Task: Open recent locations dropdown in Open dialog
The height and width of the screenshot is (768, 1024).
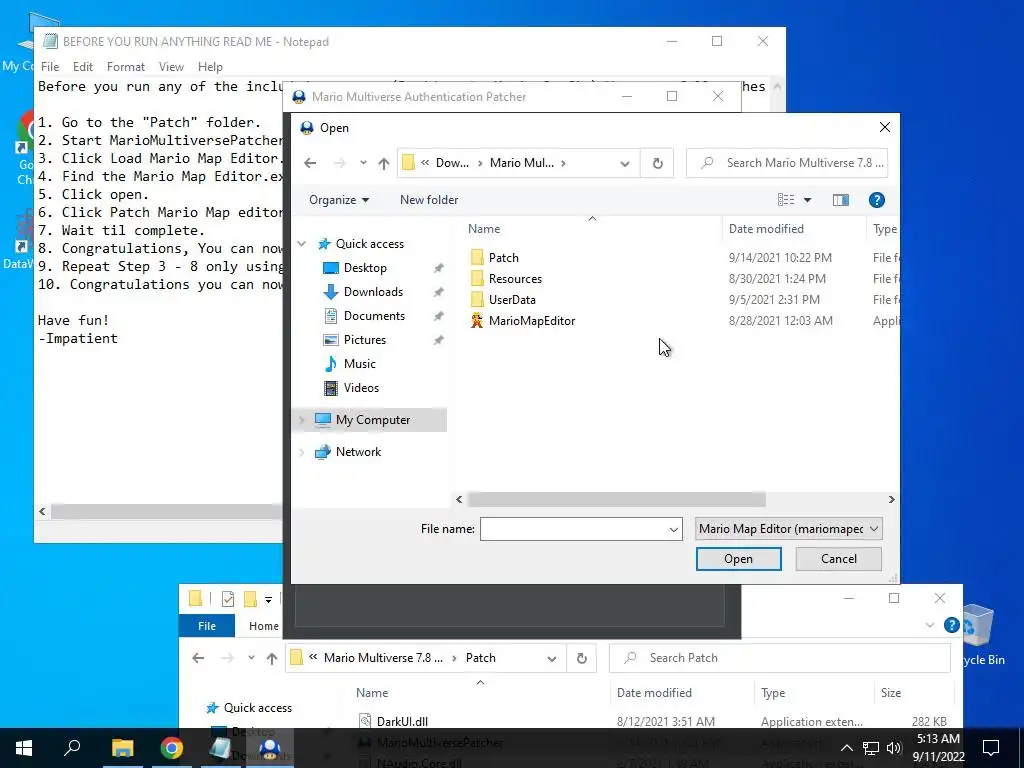Action: coord(363,163)
